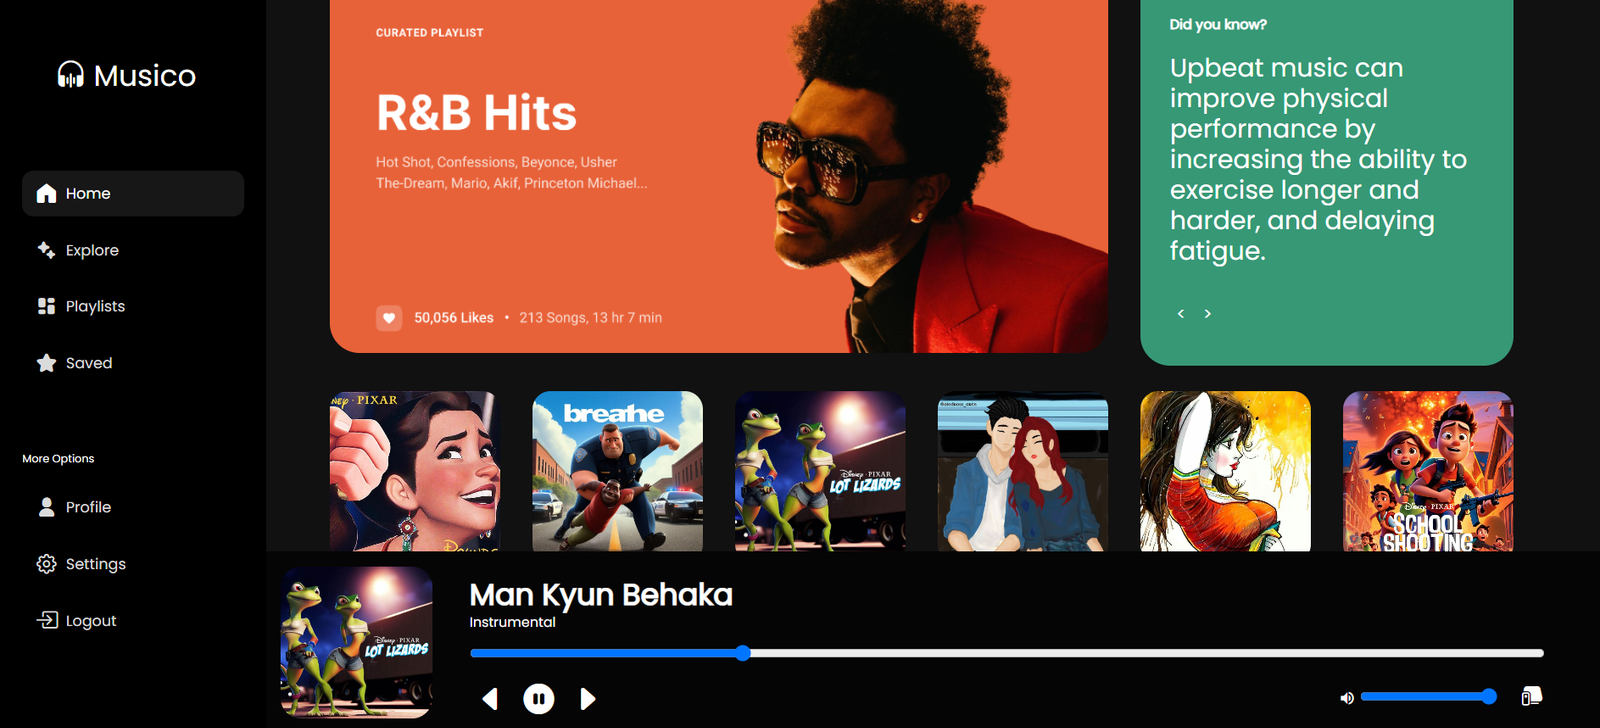
Task: Open the couple illustration album cover
Action: 1023,471
